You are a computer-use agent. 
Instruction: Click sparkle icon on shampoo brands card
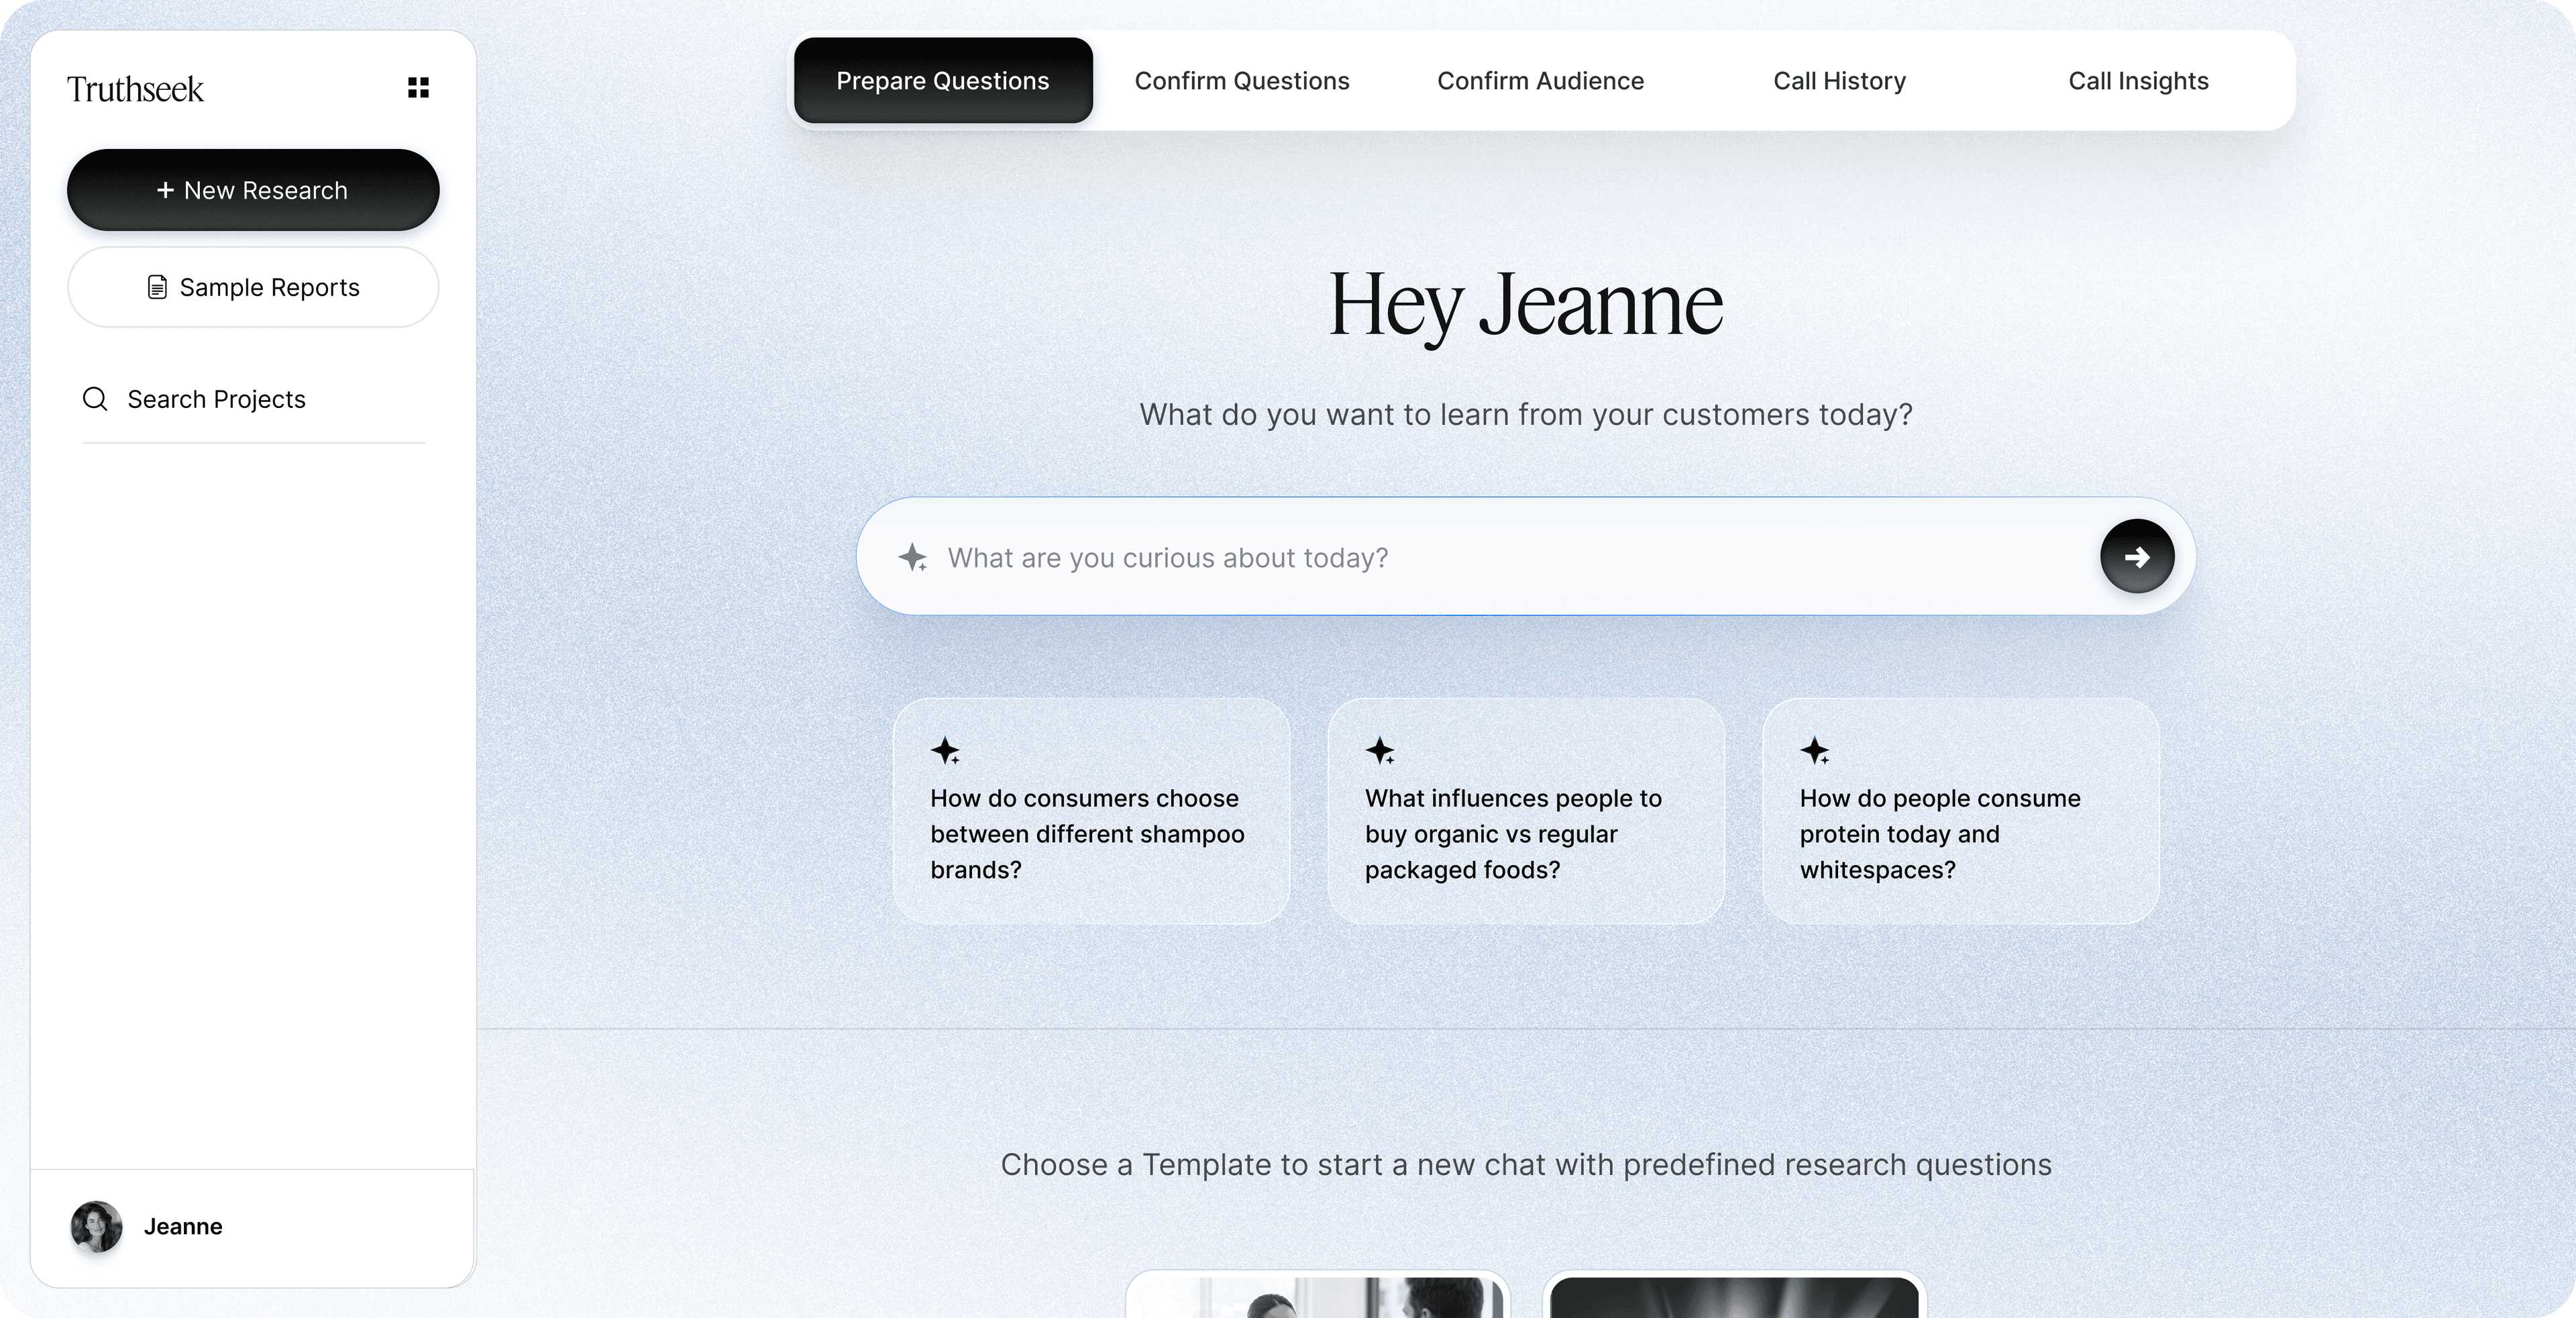(x=945, y=751)
